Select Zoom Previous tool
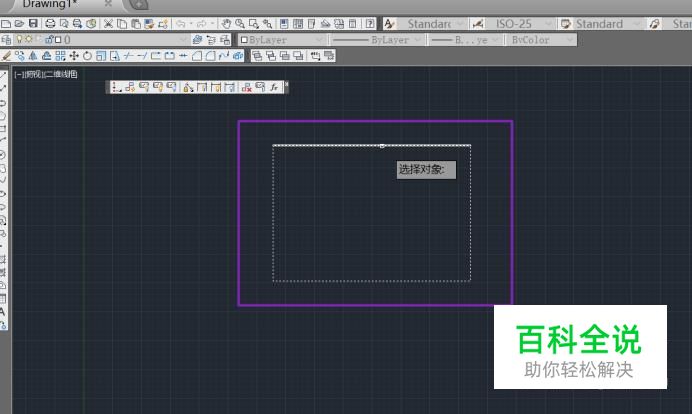This screenshot has height=414, width=692. tap(267, 24)
